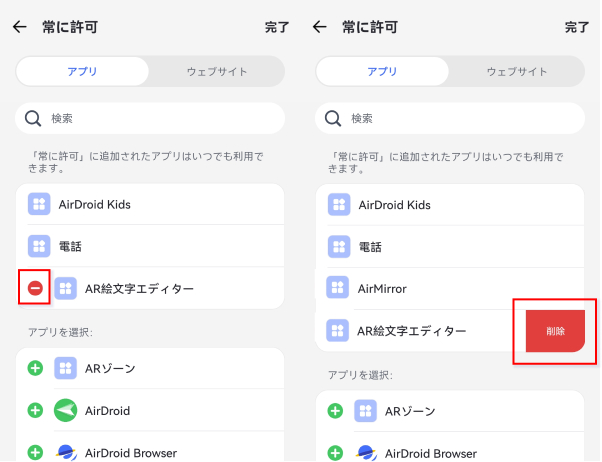
Task: Add ARゾーン with green plus, right screen
Action: pyautogui.click(x=335, y=411)
